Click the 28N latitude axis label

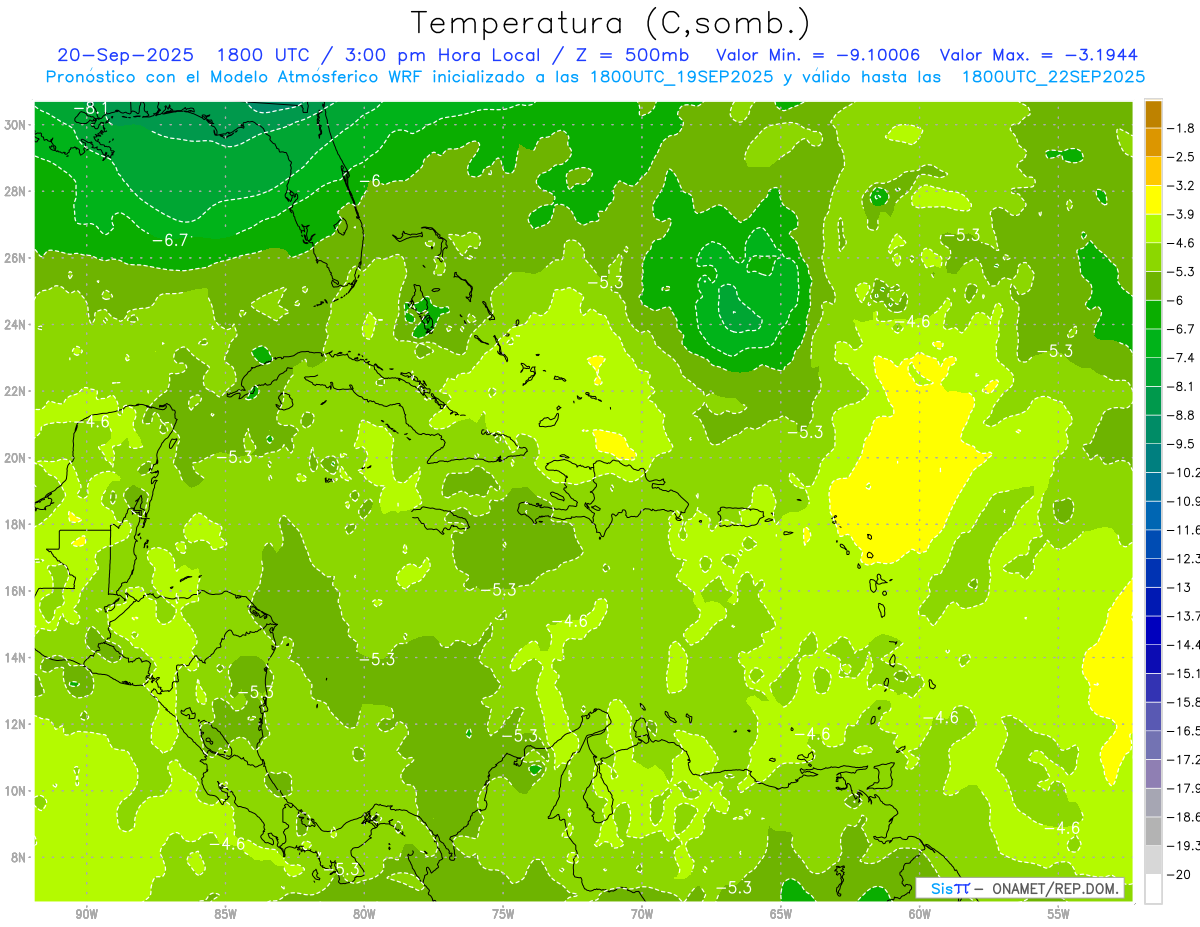click(x=17, y=191)
